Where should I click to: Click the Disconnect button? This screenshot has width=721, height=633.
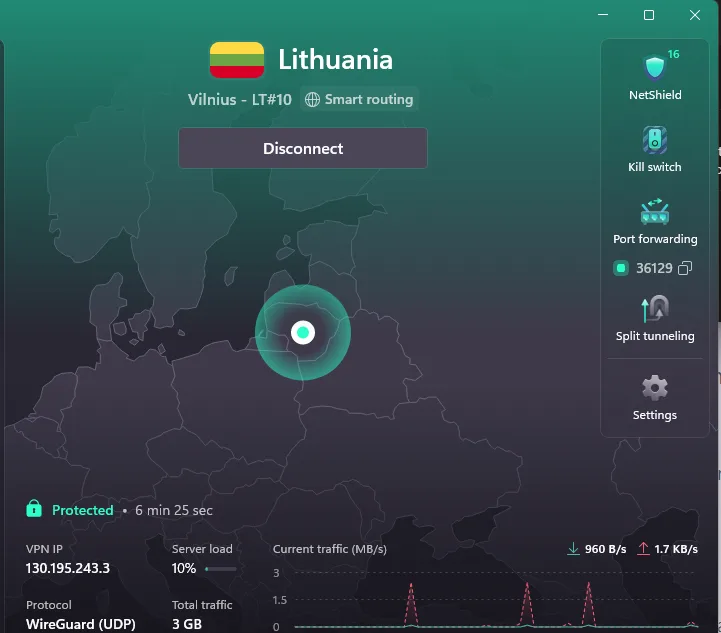(303, 148)
